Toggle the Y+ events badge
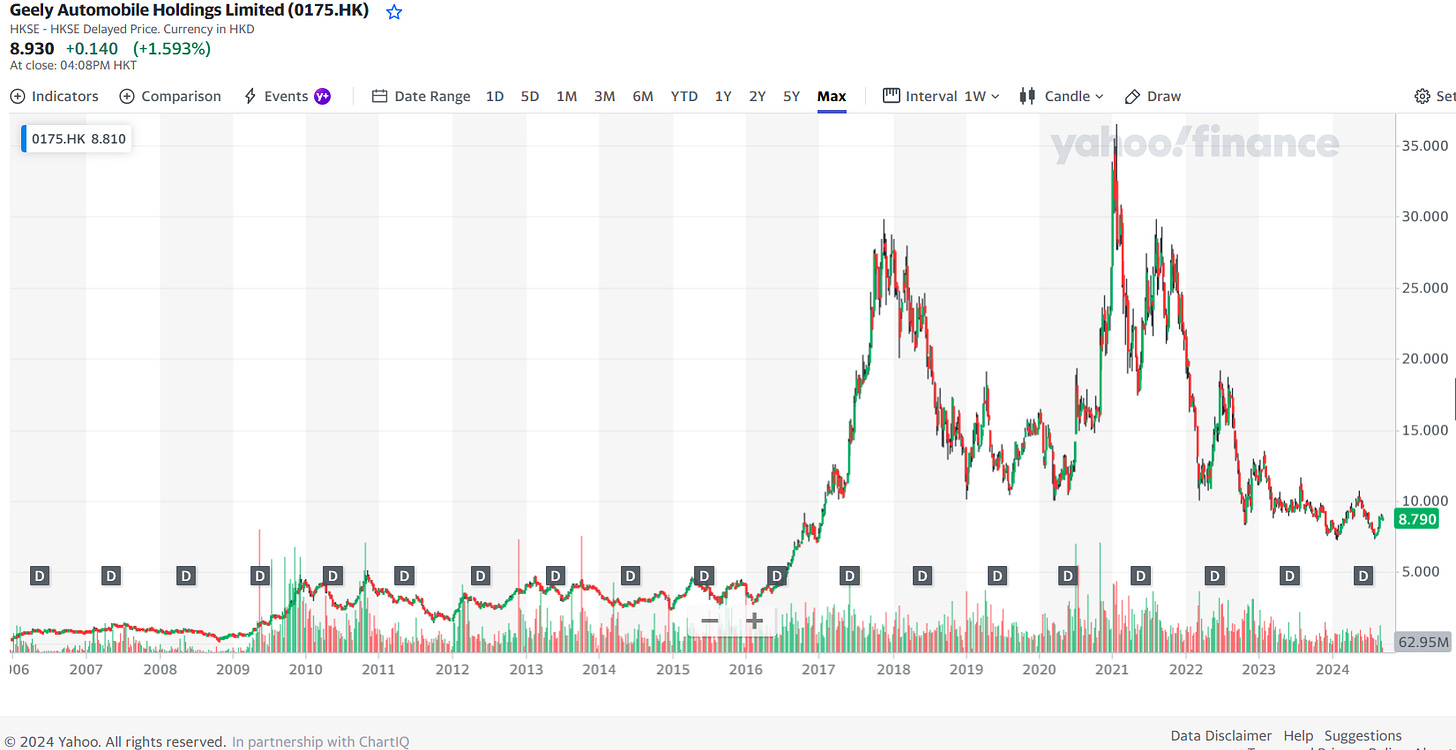 pos(321,96)
